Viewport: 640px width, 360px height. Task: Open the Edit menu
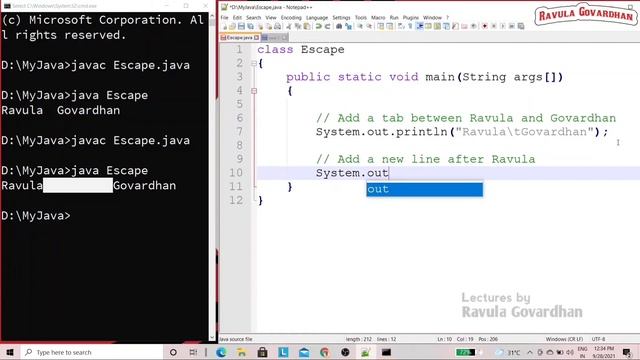237,18
